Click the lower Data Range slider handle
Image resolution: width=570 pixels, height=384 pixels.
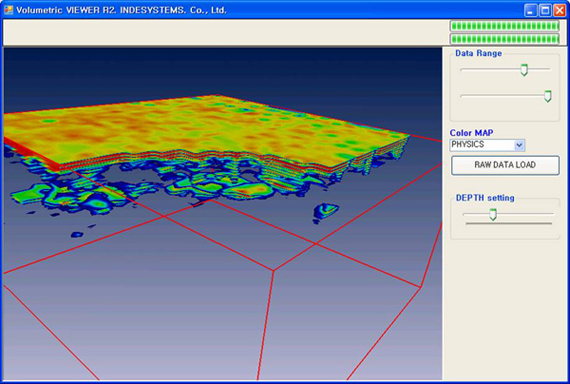[547, 96]
